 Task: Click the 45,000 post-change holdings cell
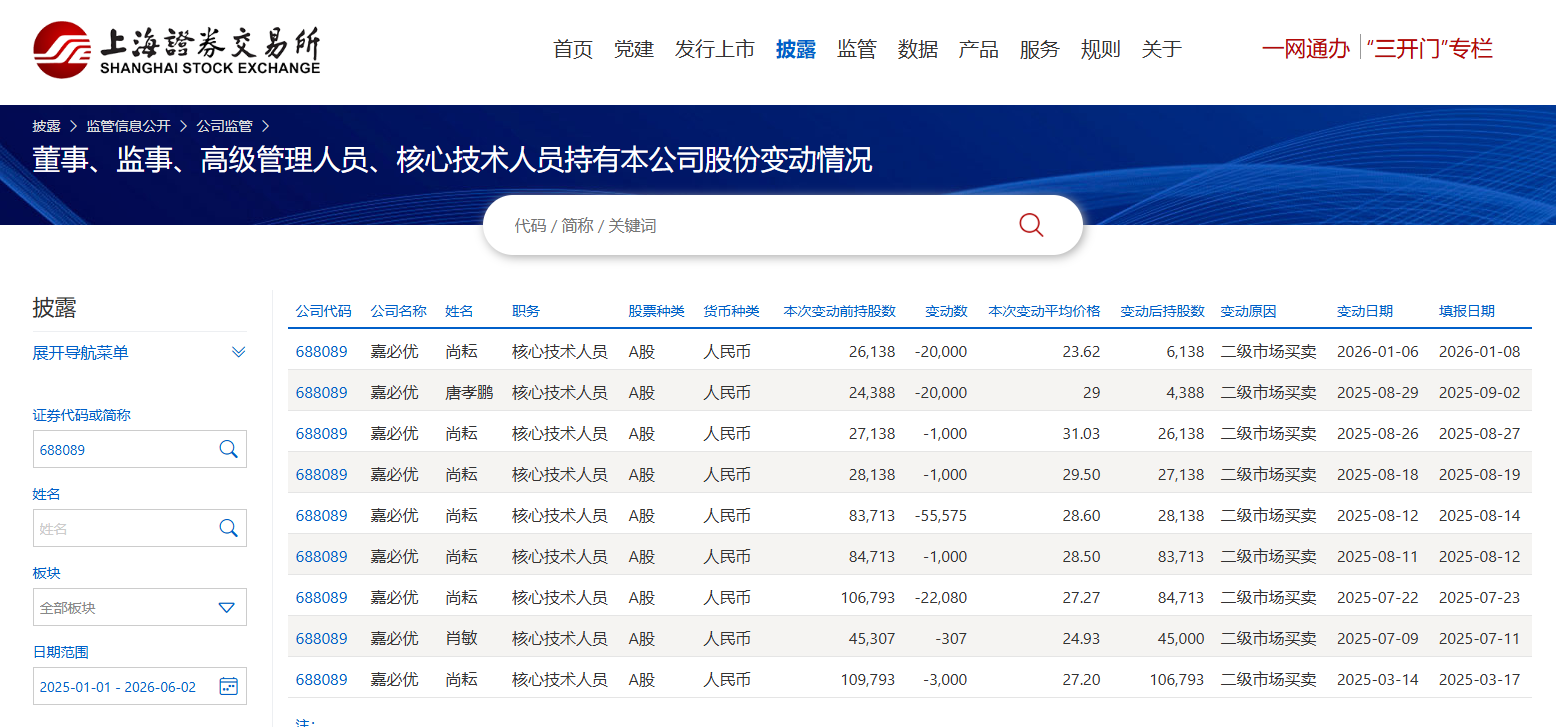coord(1181,638)
